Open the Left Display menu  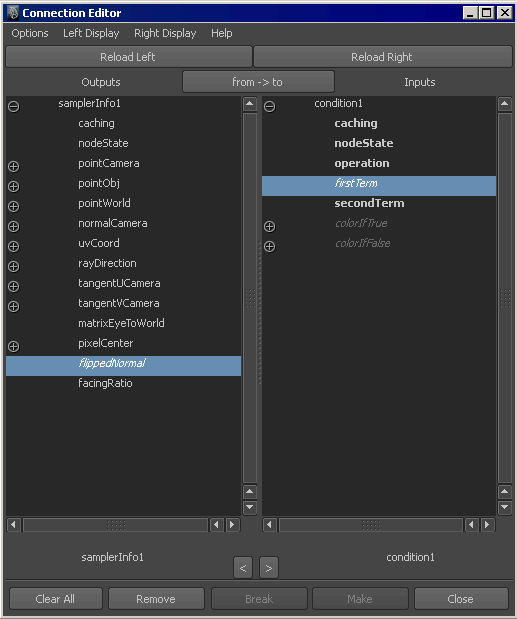[x=91, y=33]
